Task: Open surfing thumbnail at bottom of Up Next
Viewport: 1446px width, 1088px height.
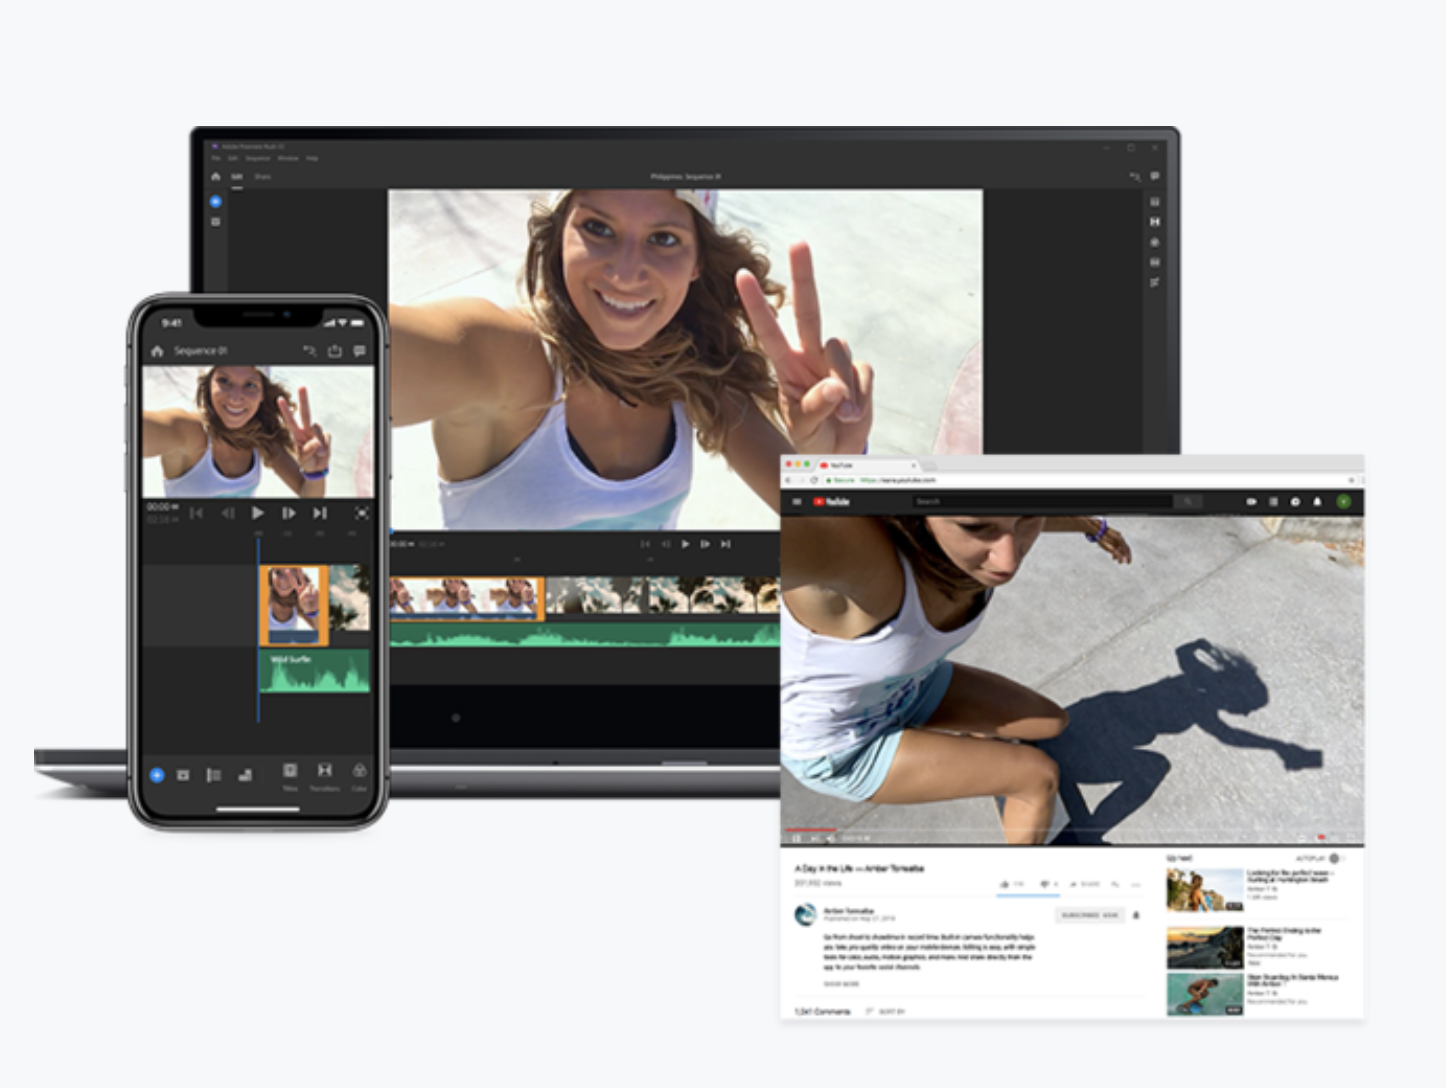Action: 1204,994
